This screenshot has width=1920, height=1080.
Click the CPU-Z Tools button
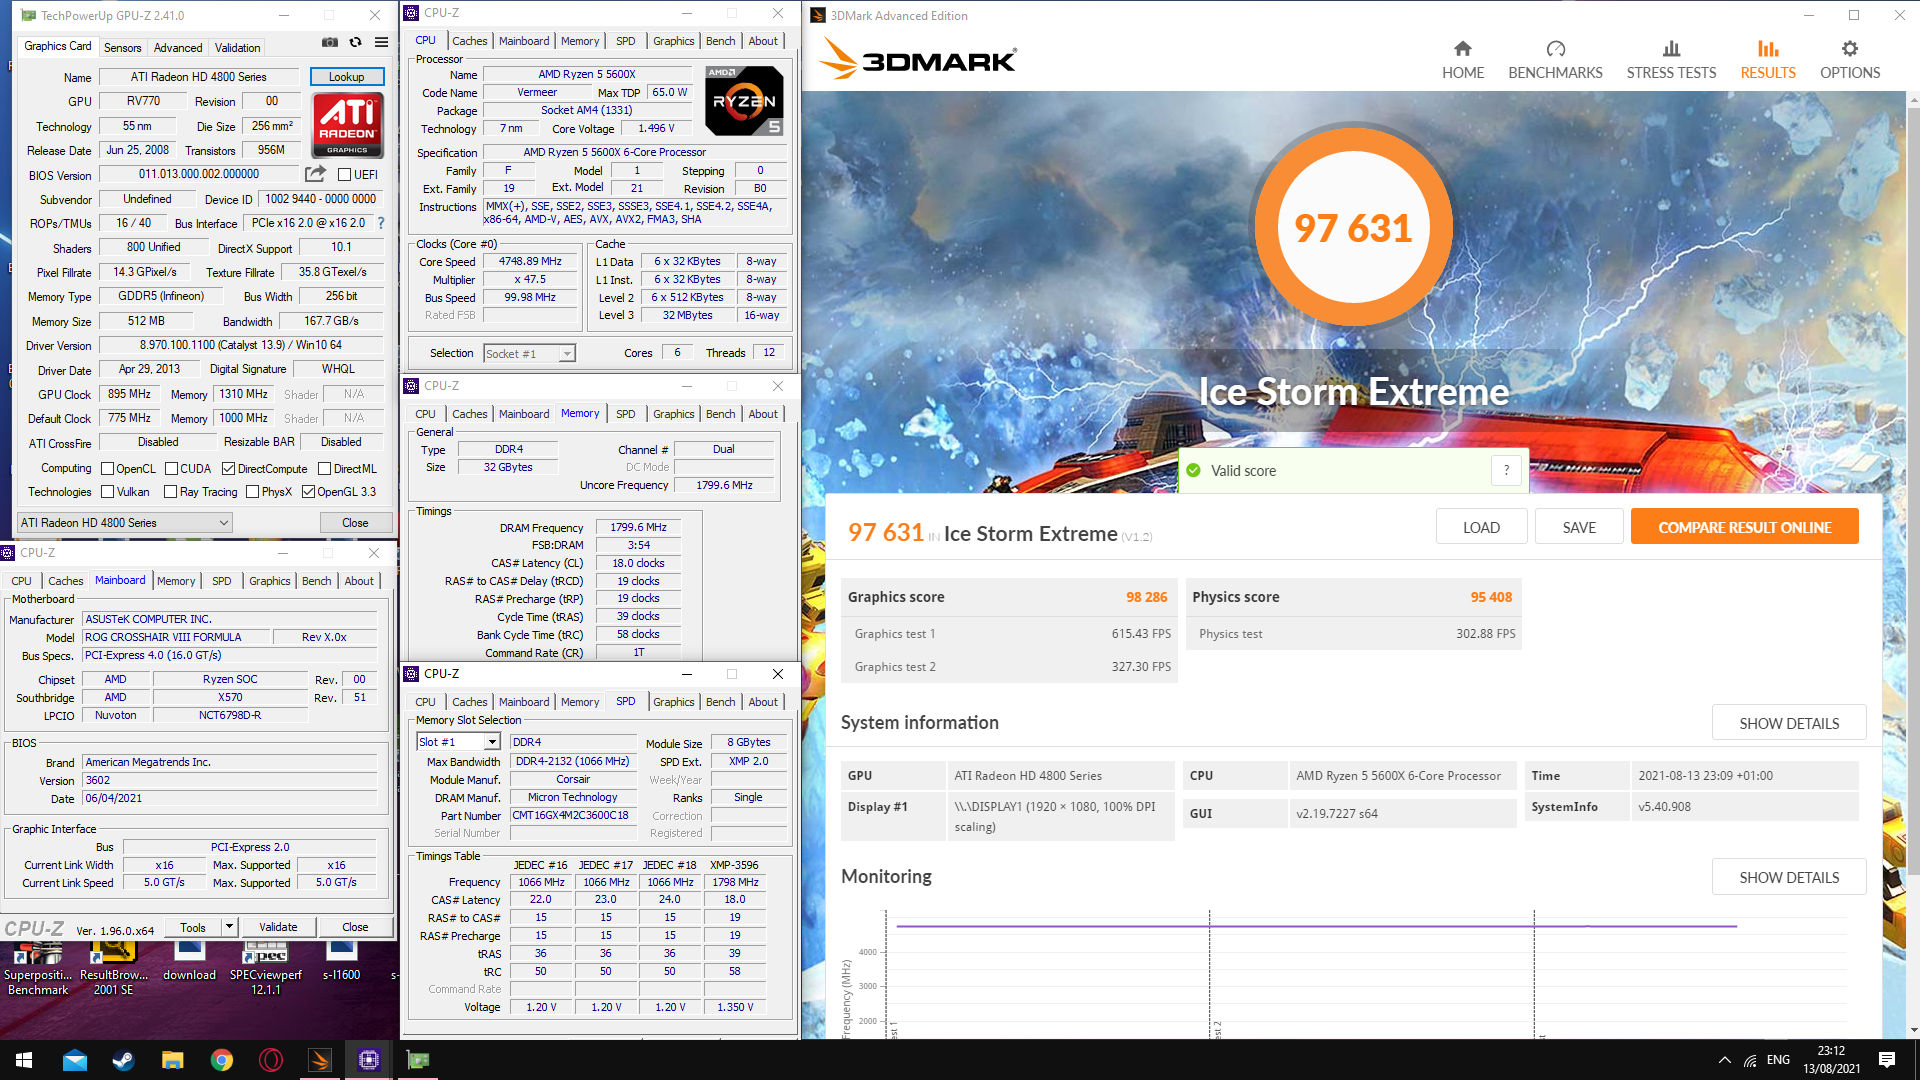click(x=193, y=927)
